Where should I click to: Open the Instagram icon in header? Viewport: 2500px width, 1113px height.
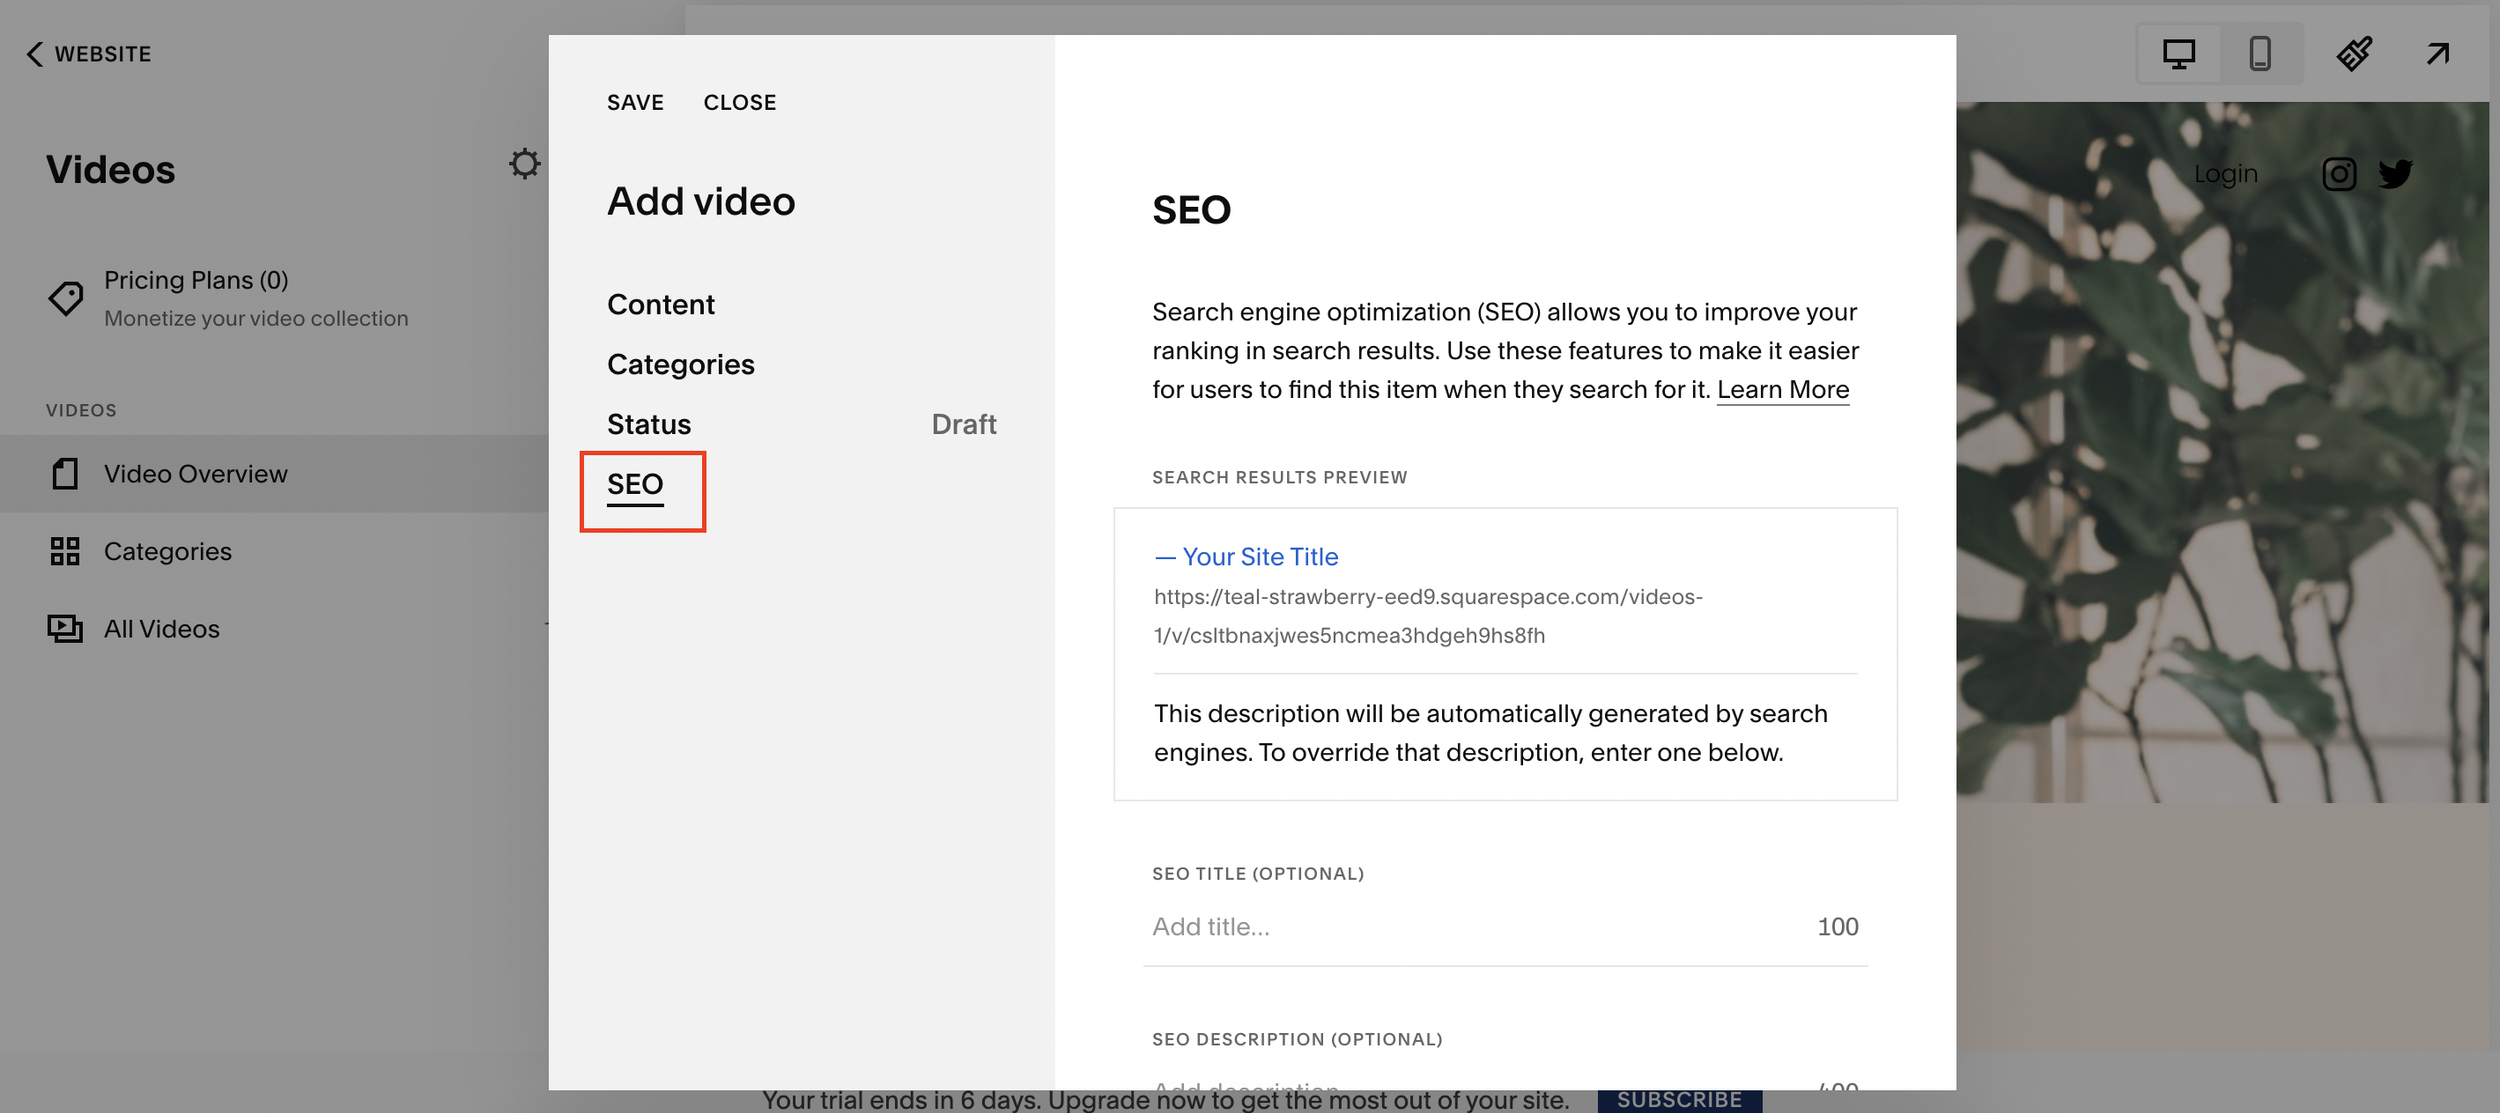(x=2339, y=174)
